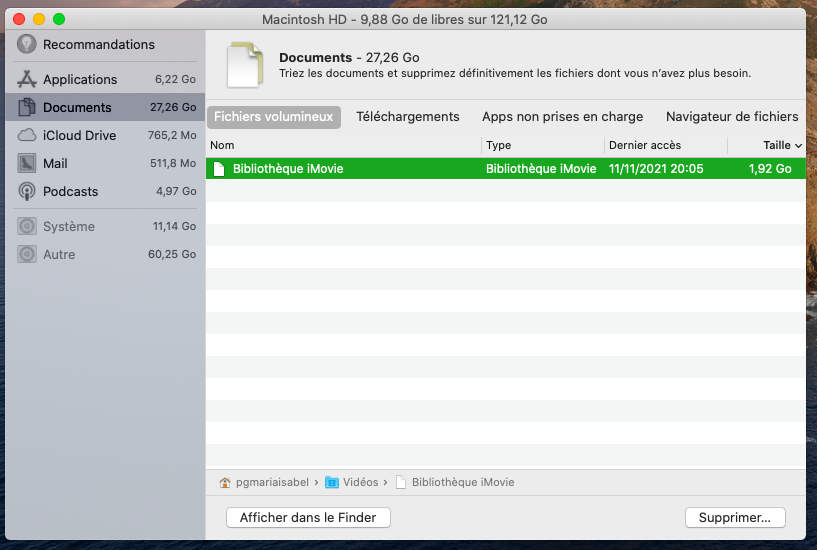Click the Documents sidebar icon
This screenshot has width=817, height=550.
(x=27, y=107)
